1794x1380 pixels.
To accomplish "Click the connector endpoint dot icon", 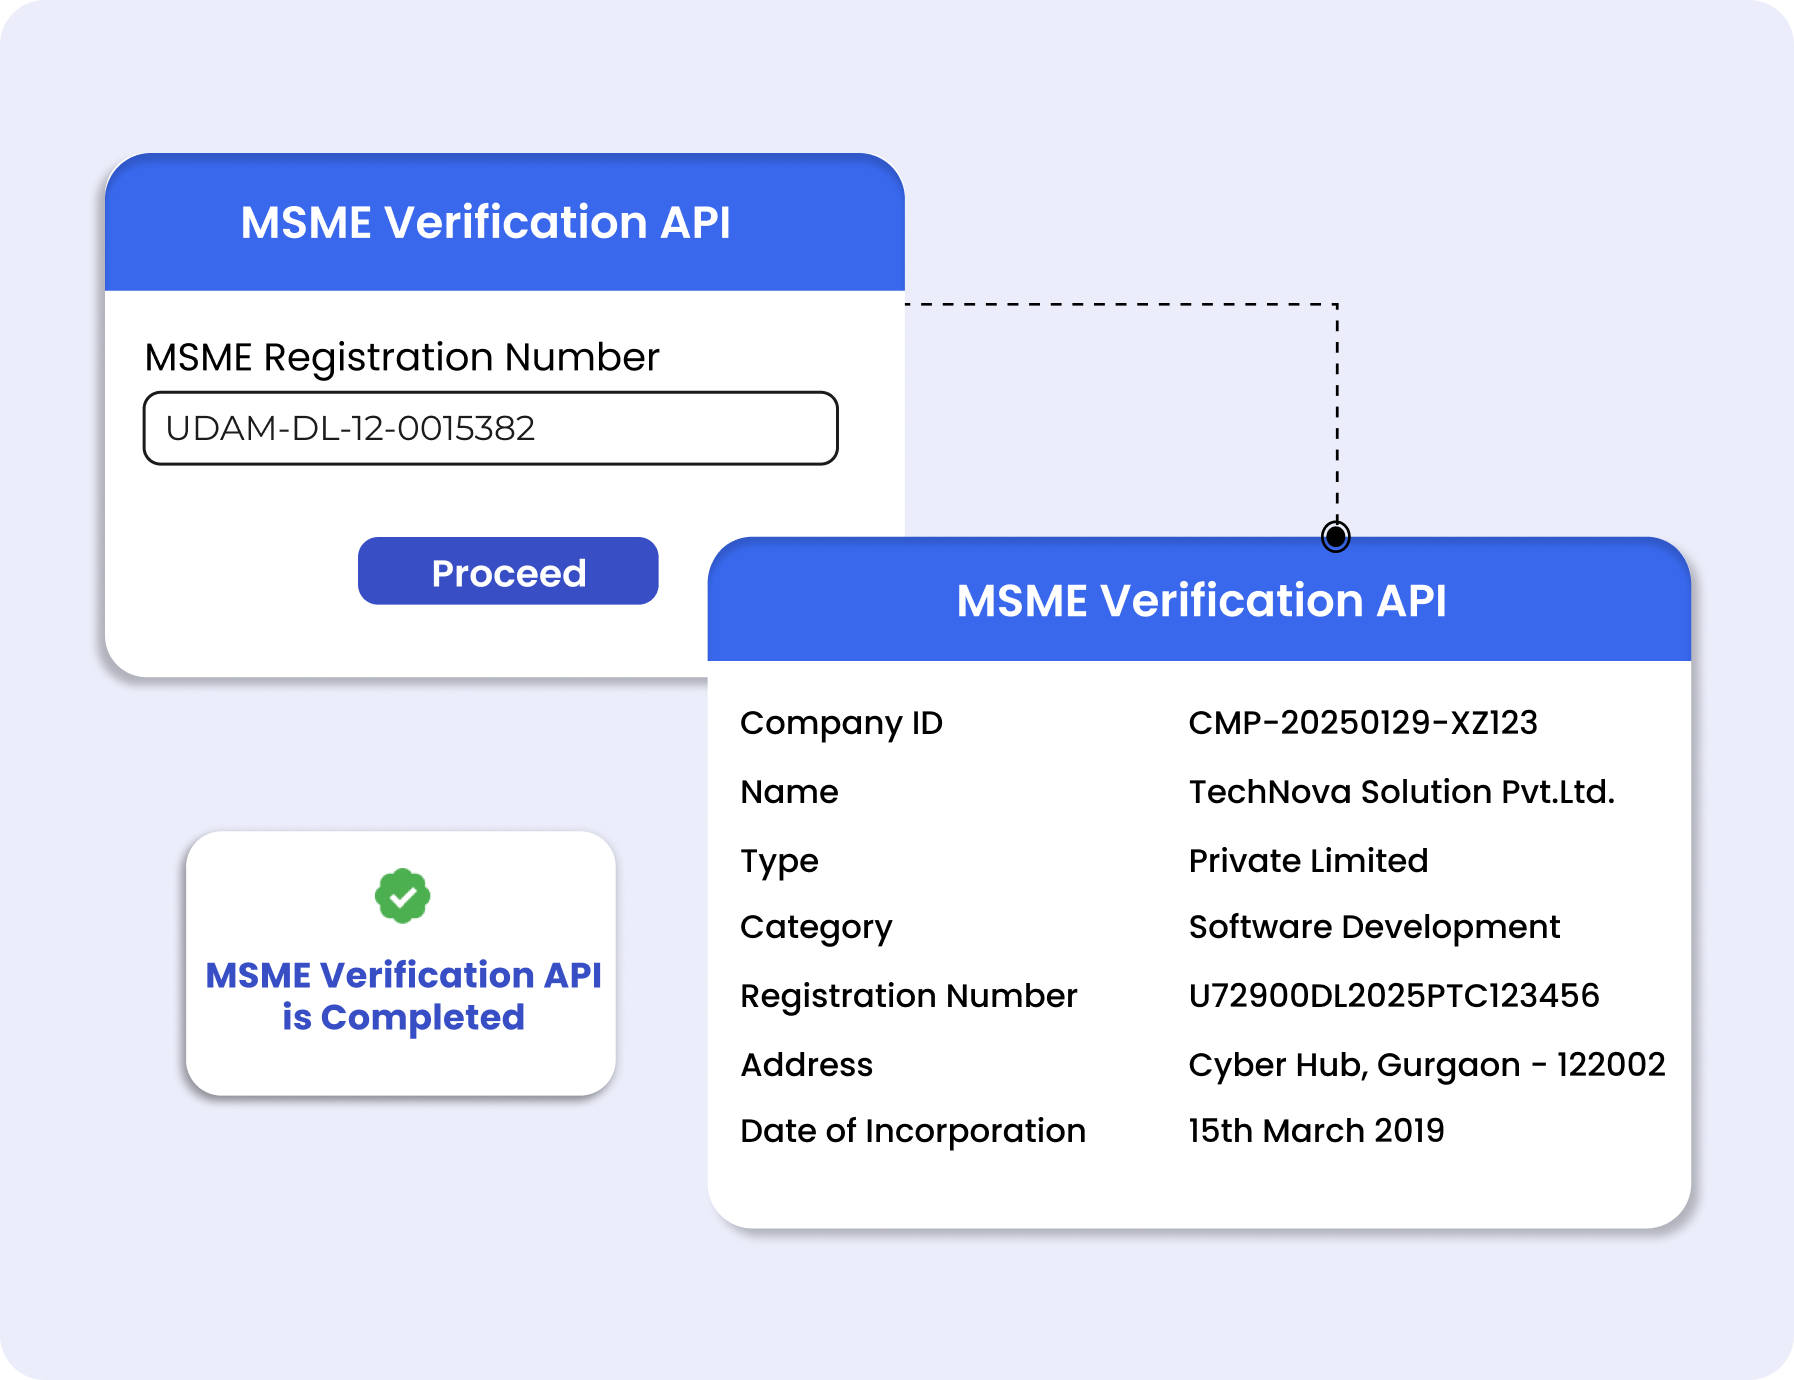I will (1336, 537).
